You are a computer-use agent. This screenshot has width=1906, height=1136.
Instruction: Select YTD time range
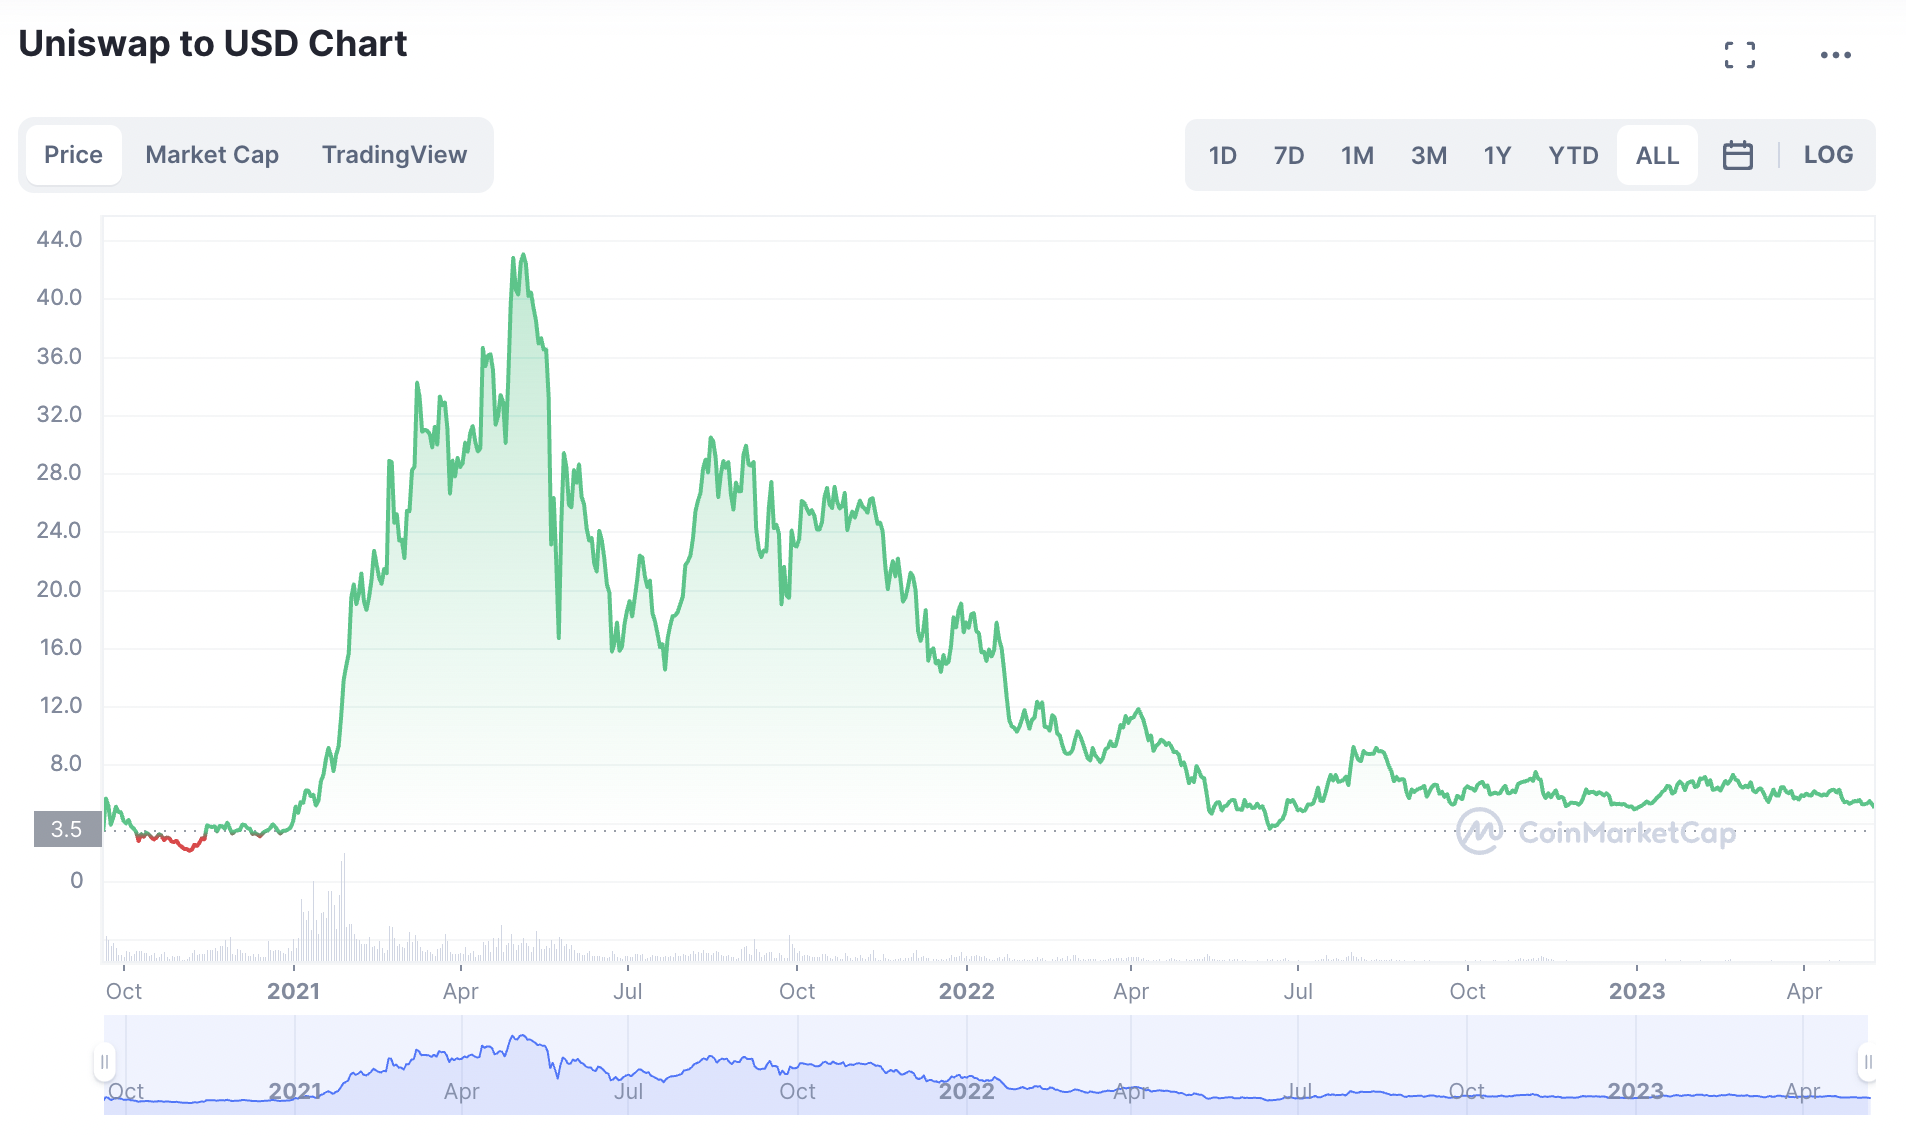point(1573,155)
